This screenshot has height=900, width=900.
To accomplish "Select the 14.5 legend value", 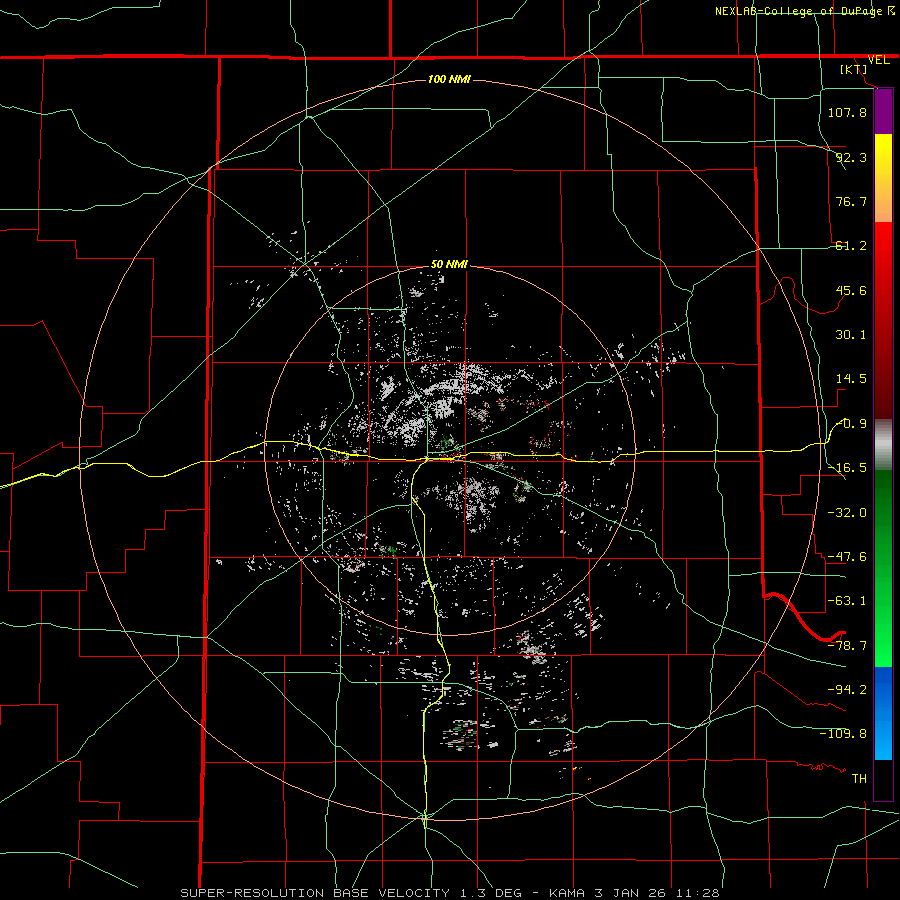I will click(851, 379).
